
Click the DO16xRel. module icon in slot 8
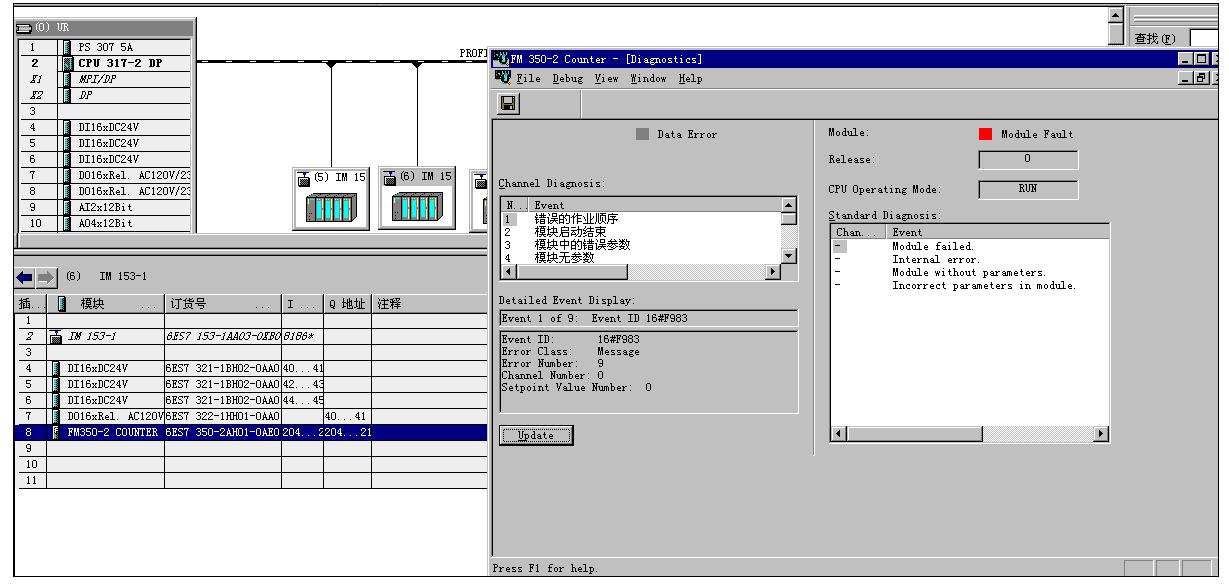(x=67, y=191)
